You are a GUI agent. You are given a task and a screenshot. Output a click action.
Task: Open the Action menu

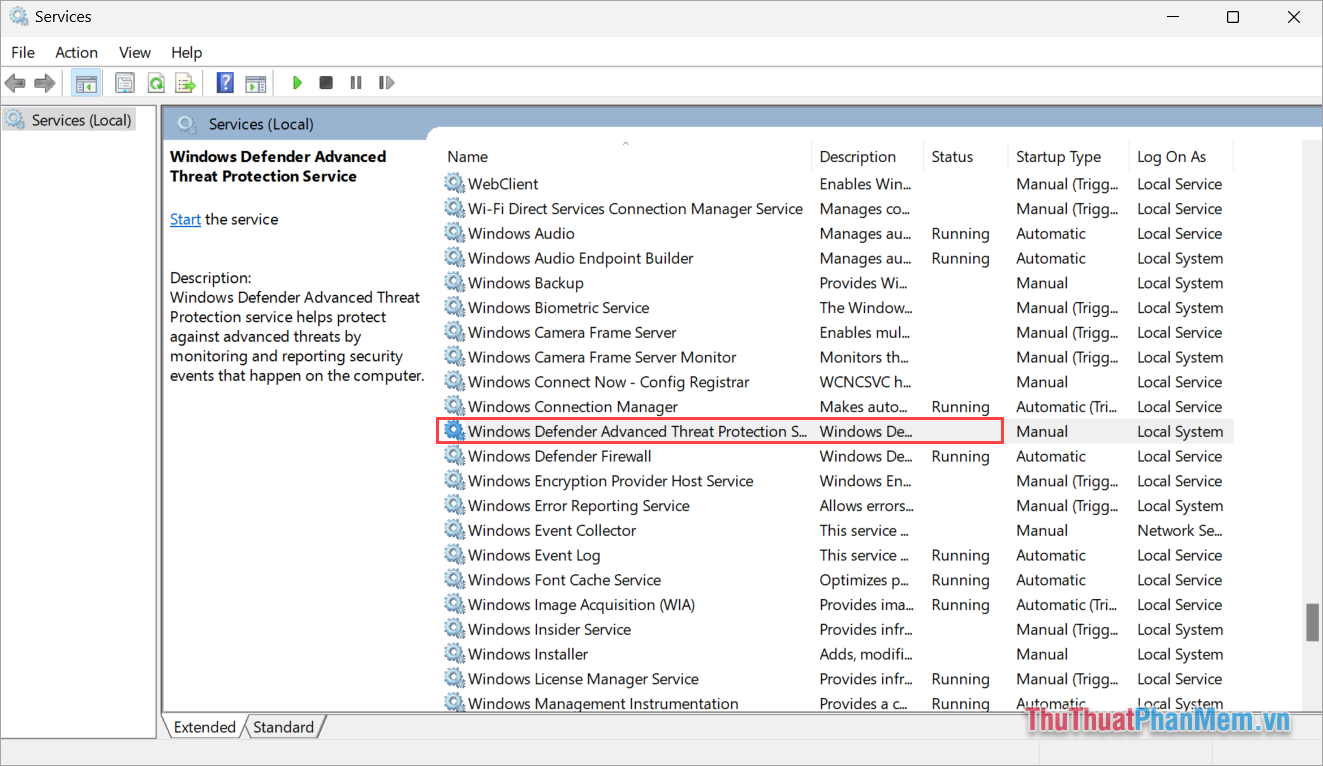[x=76, y=52]
